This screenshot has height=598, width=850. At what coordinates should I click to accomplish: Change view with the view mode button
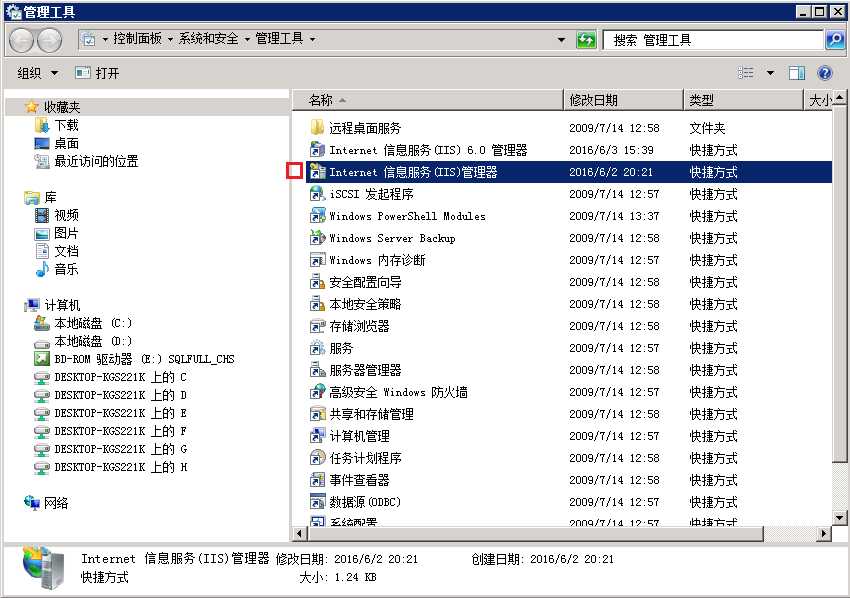746,73
